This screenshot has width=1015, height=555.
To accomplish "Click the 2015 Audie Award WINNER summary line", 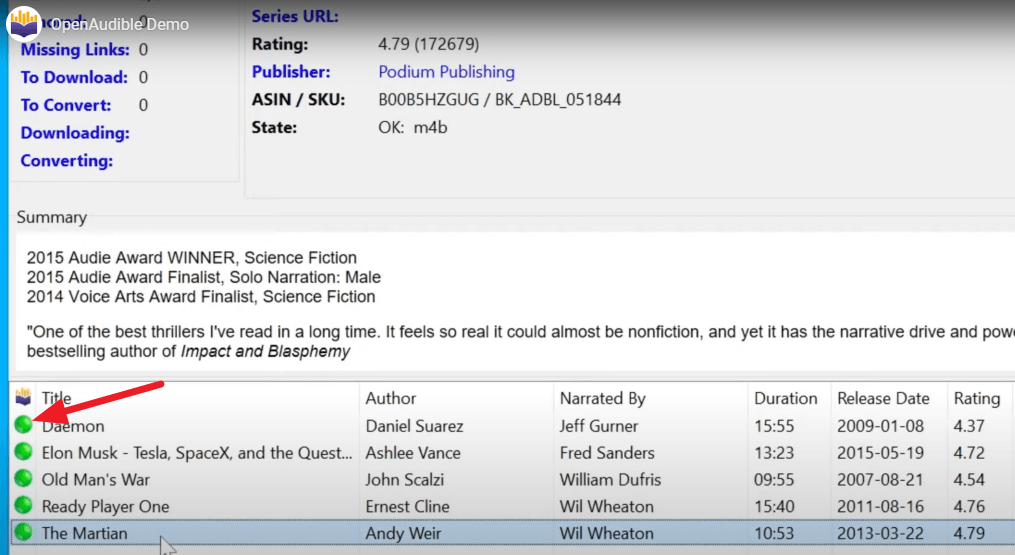I will click(192, 257).
